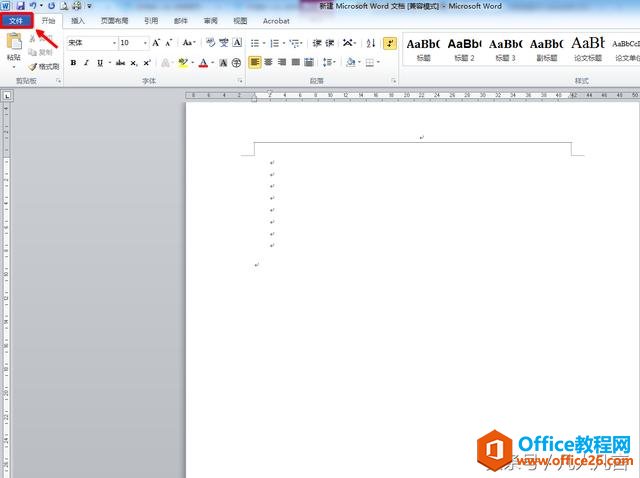Image resolution: width=640 pixels, height=478 pixels.
Task: Click the Redo icon in quick access toolbar
Action: 51,6
